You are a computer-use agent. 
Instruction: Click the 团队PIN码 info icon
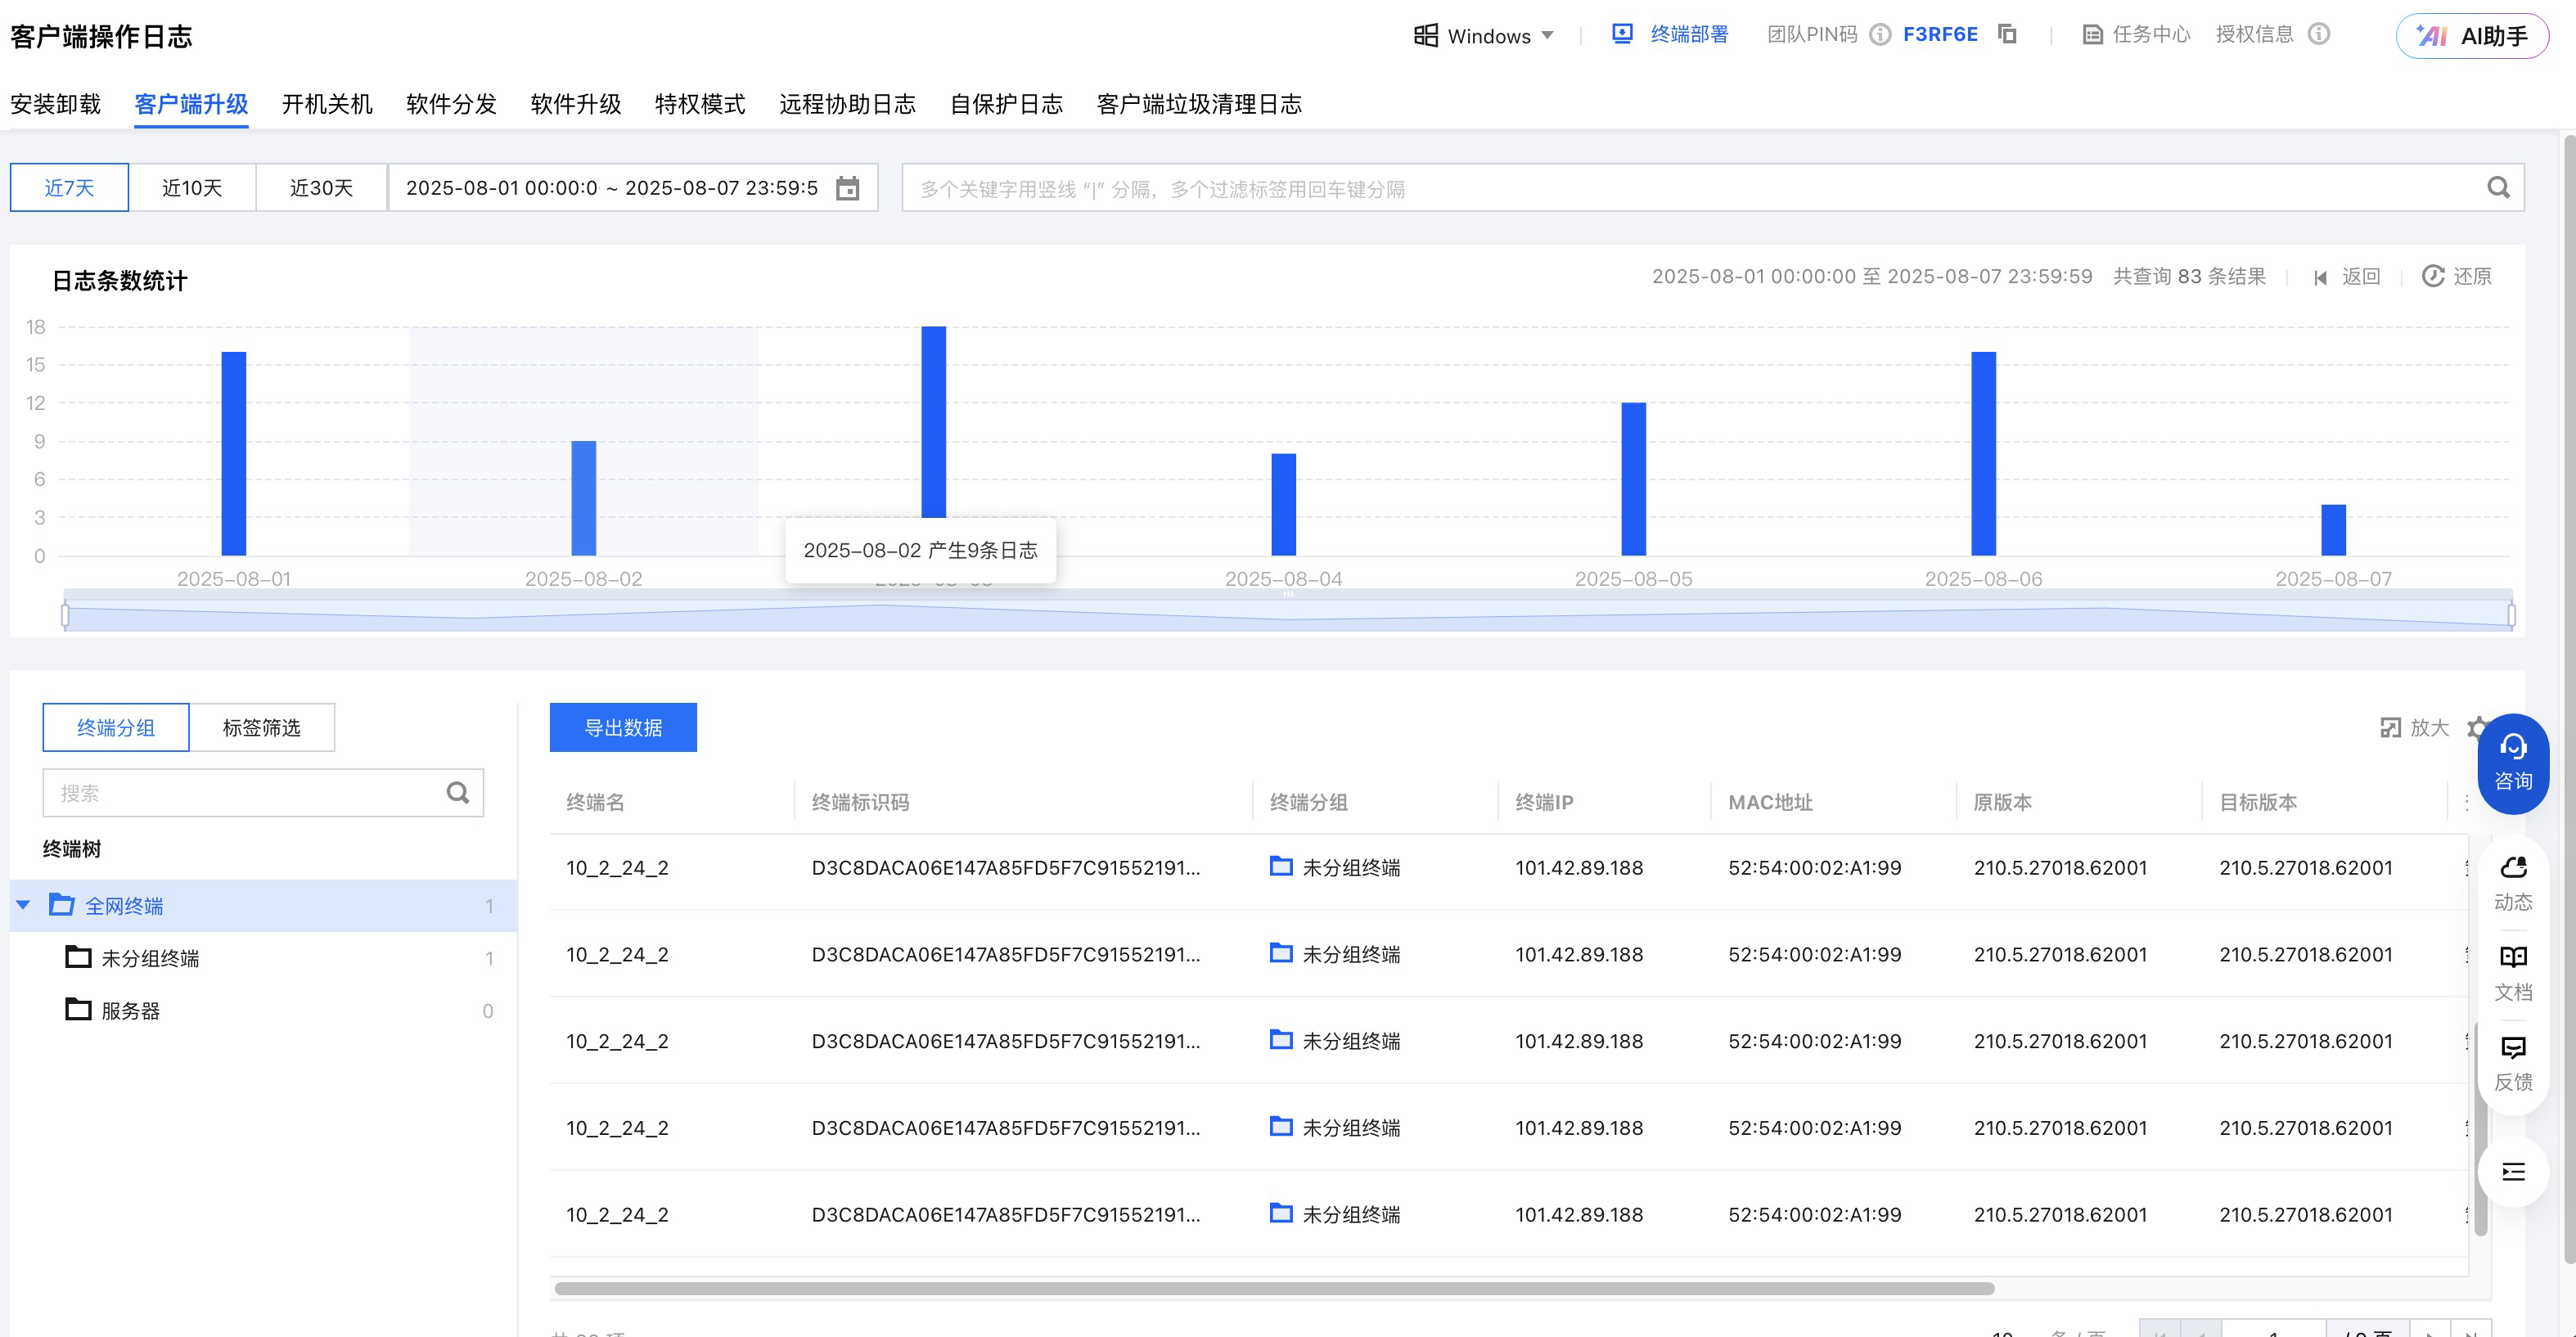1880,35
